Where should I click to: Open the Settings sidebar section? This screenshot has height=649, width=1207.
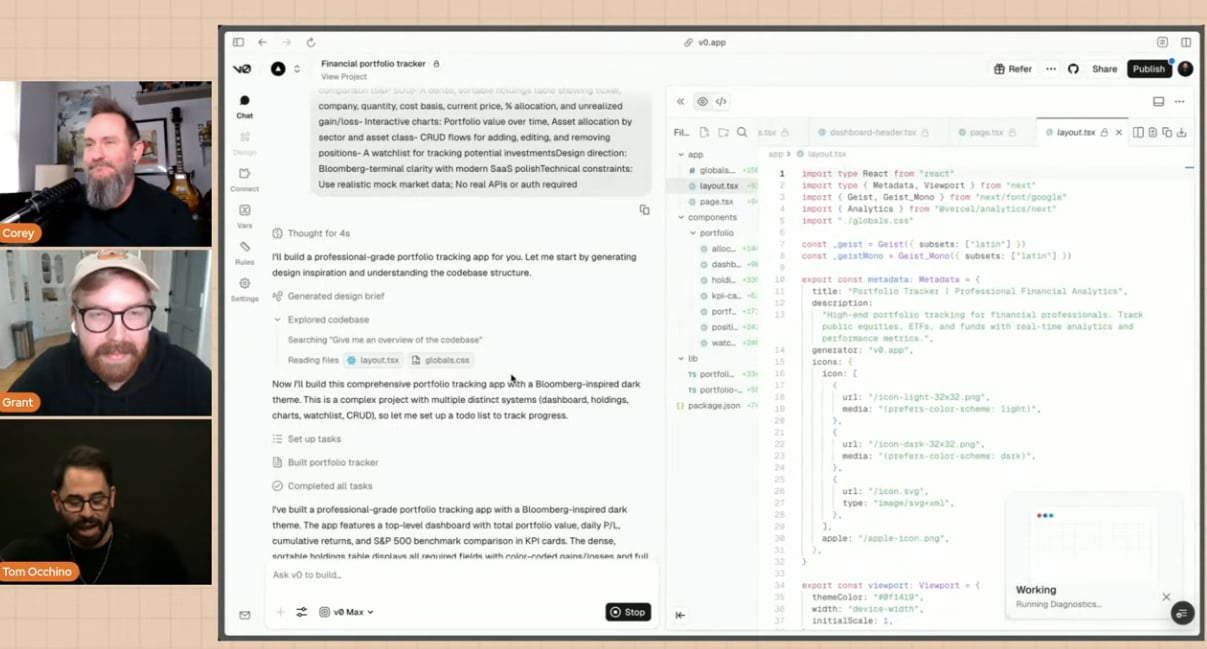click(x=244, y=290)
